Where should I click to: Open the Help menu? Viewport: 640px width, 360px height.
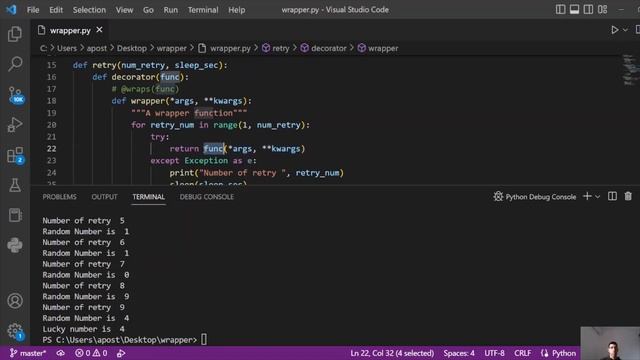[x=237, y=10]
